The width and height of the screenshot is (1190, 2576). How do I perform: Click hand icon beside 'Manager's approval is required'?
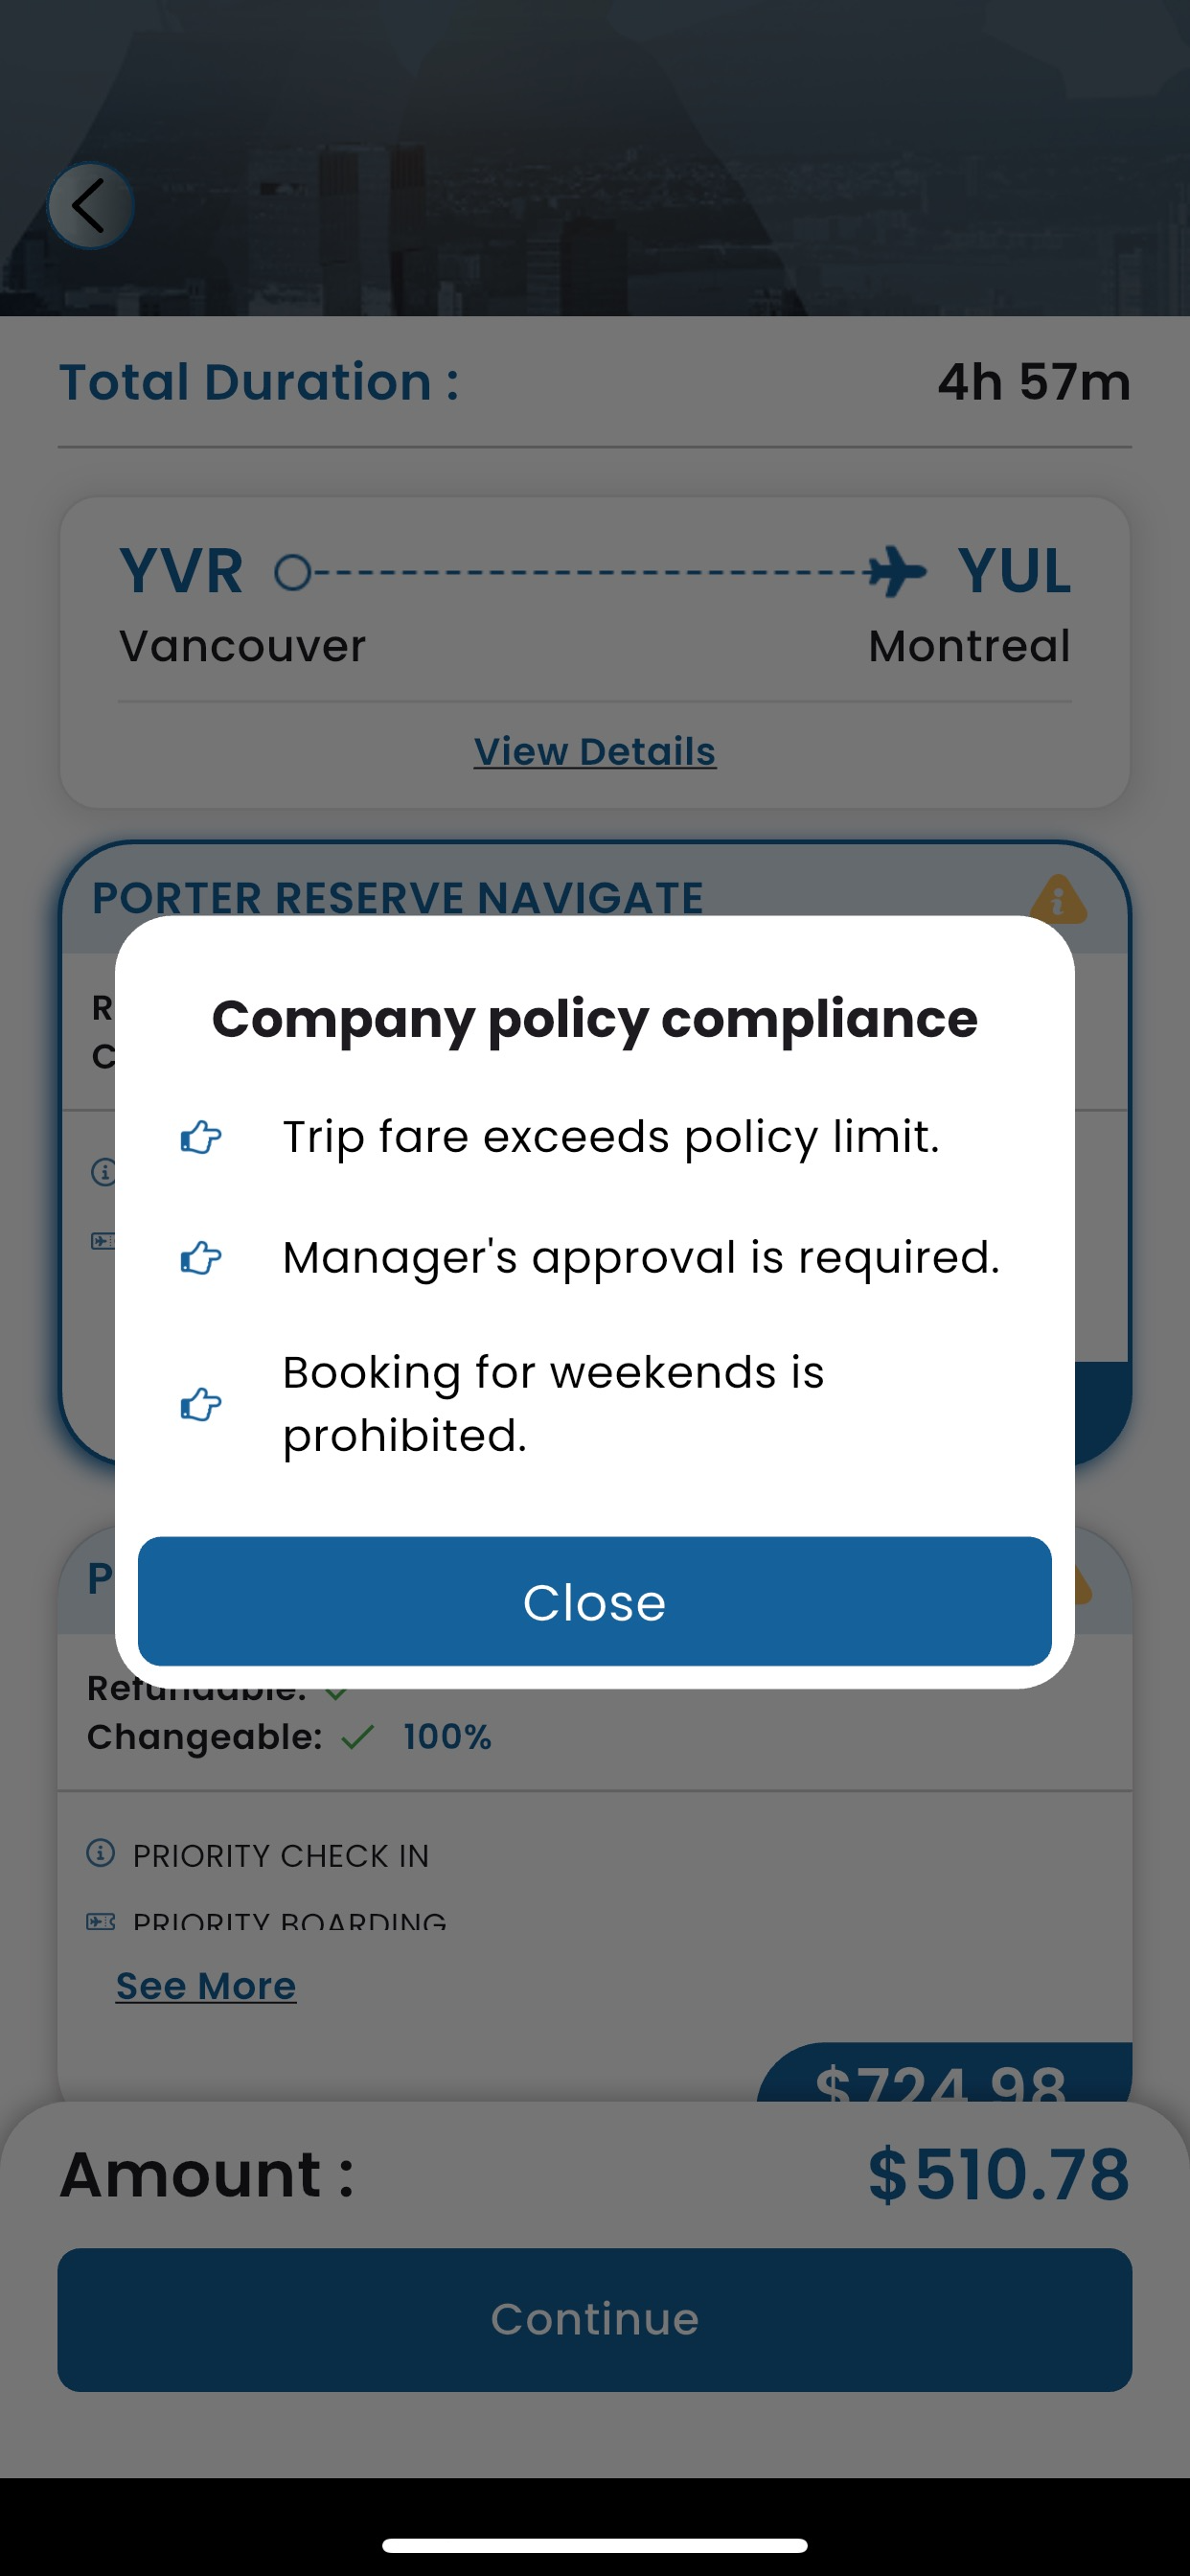(x=201, y=1258)
